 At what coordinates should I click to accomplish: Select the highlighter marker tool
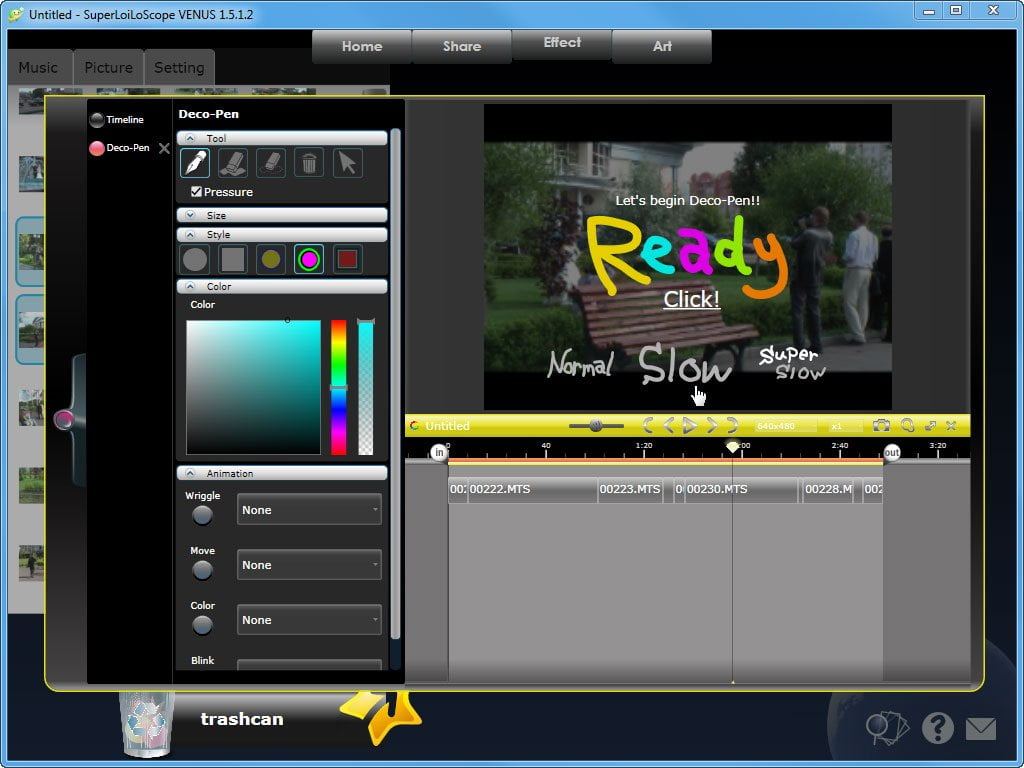tap(232, 163)
